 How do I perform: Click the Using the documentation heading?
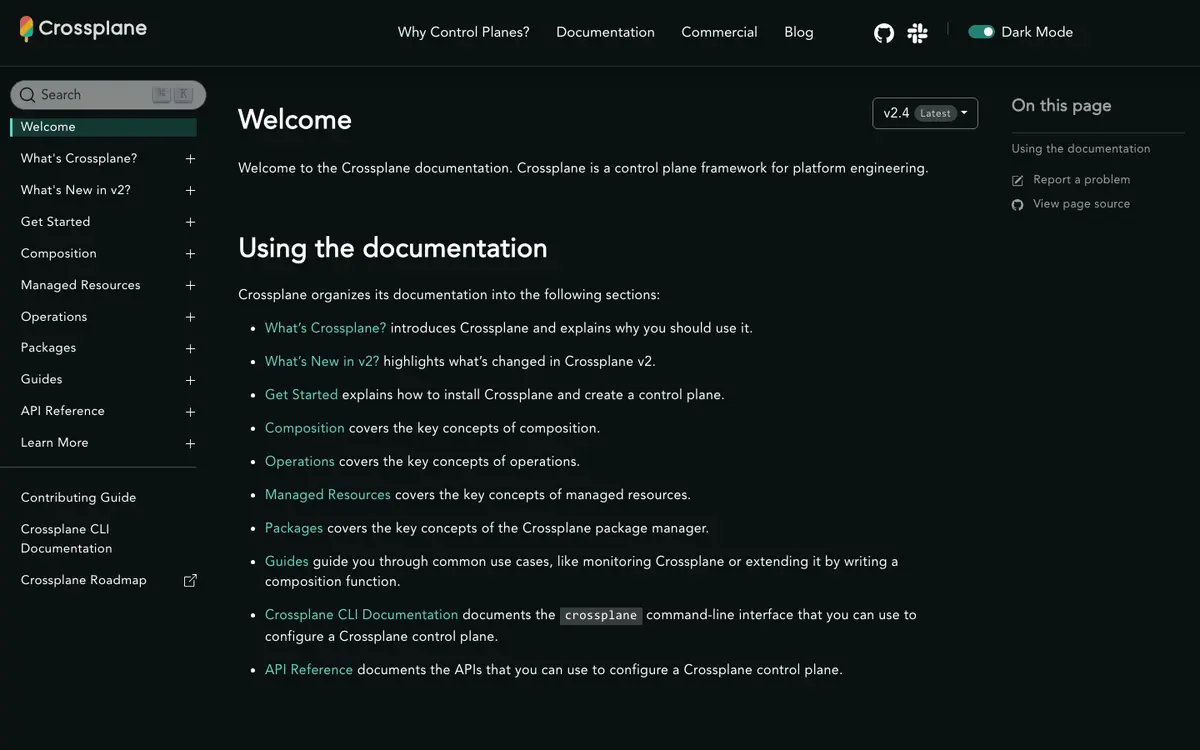tap(393, 248)
